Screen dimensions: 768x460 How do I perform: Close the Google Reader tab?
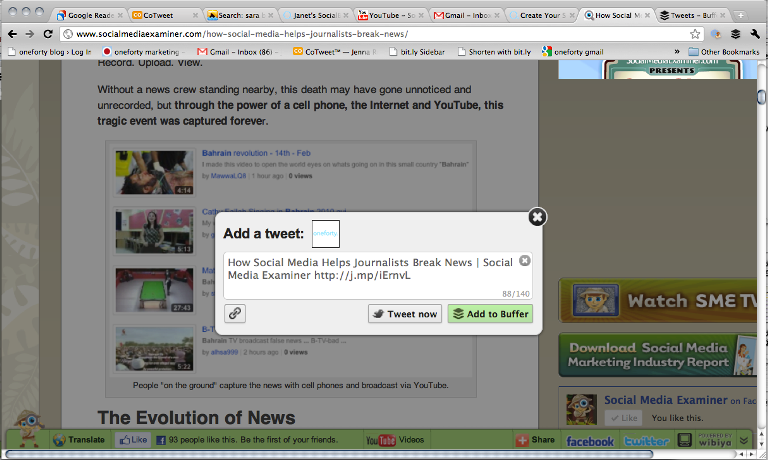120,15
